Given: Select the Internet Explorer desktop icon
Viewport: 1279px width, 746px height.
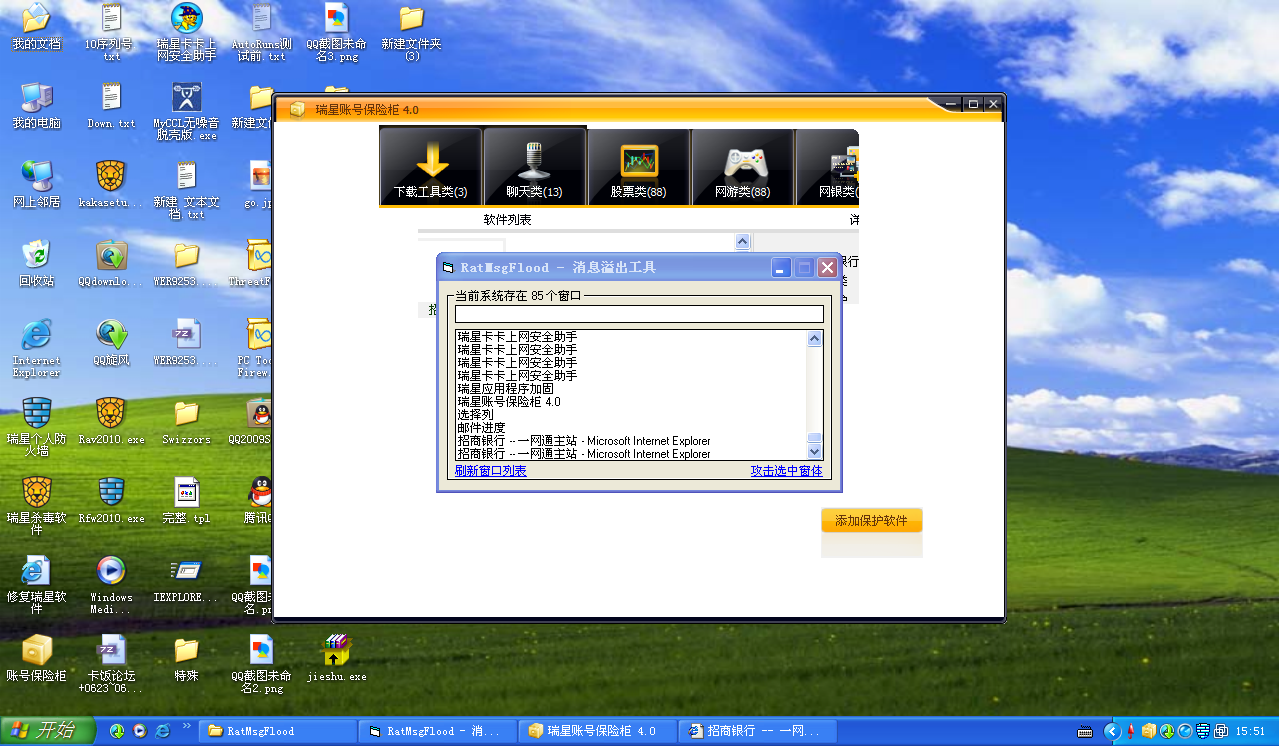Looking at the screenshot, I should pos(36,348).
